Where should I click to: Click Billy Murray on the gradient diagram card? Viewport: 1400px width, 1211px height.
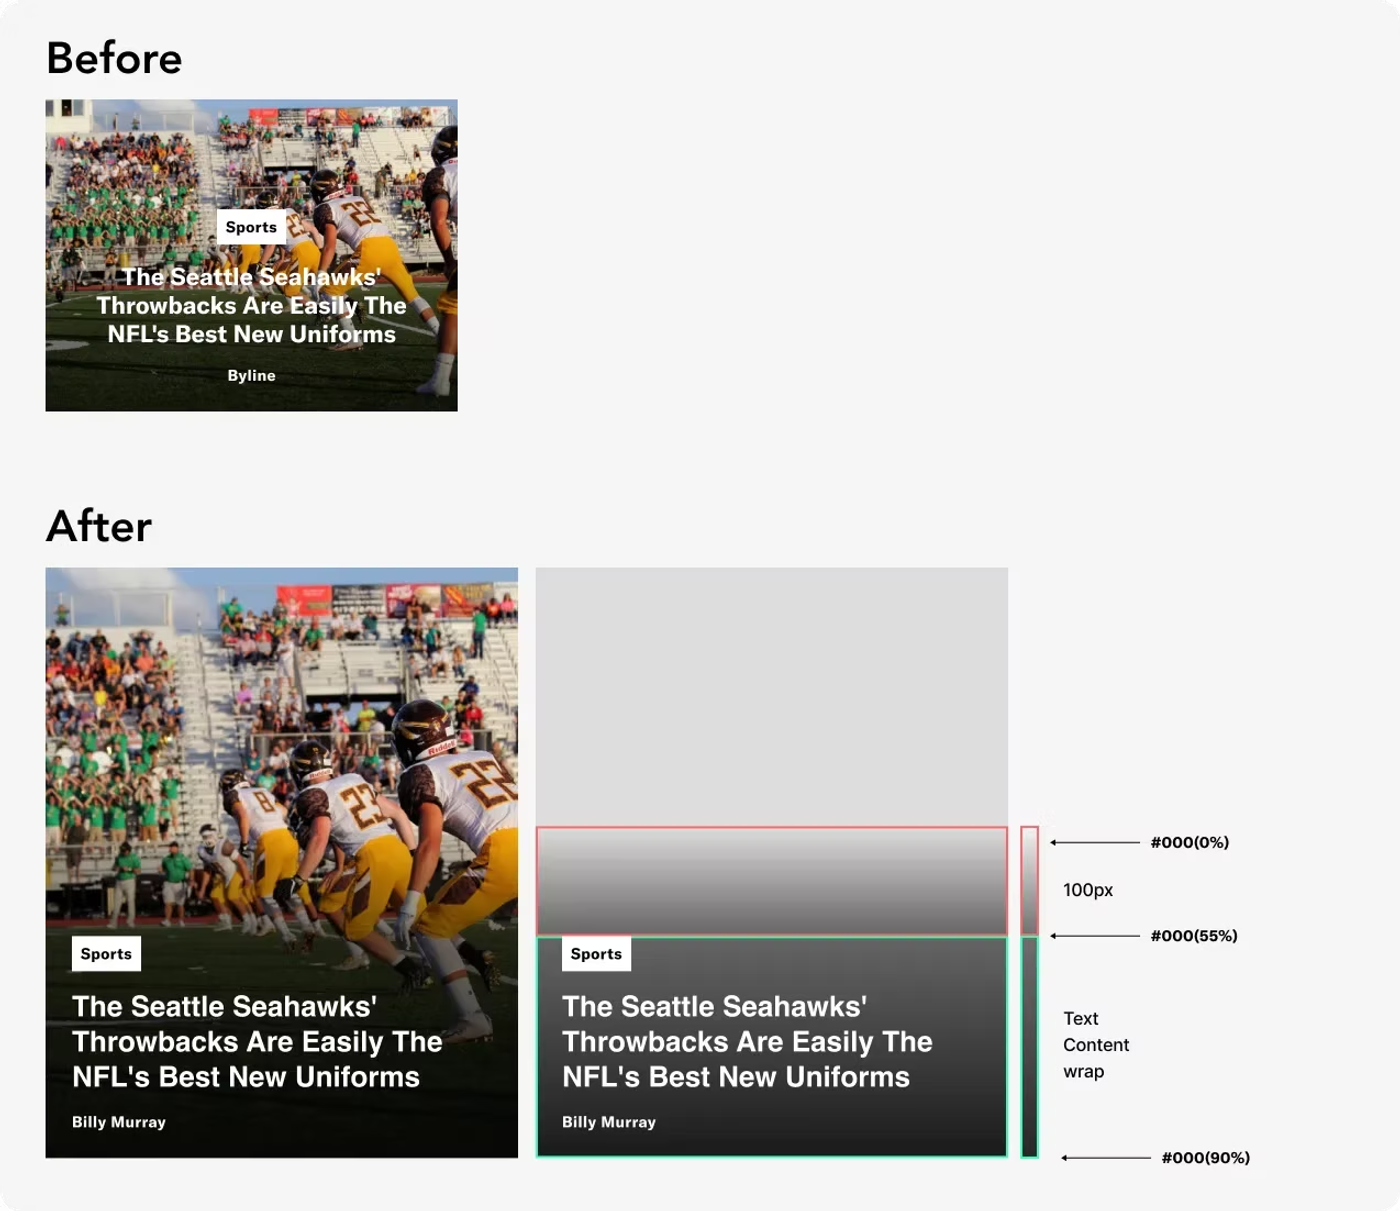[x=609, y=1122]
